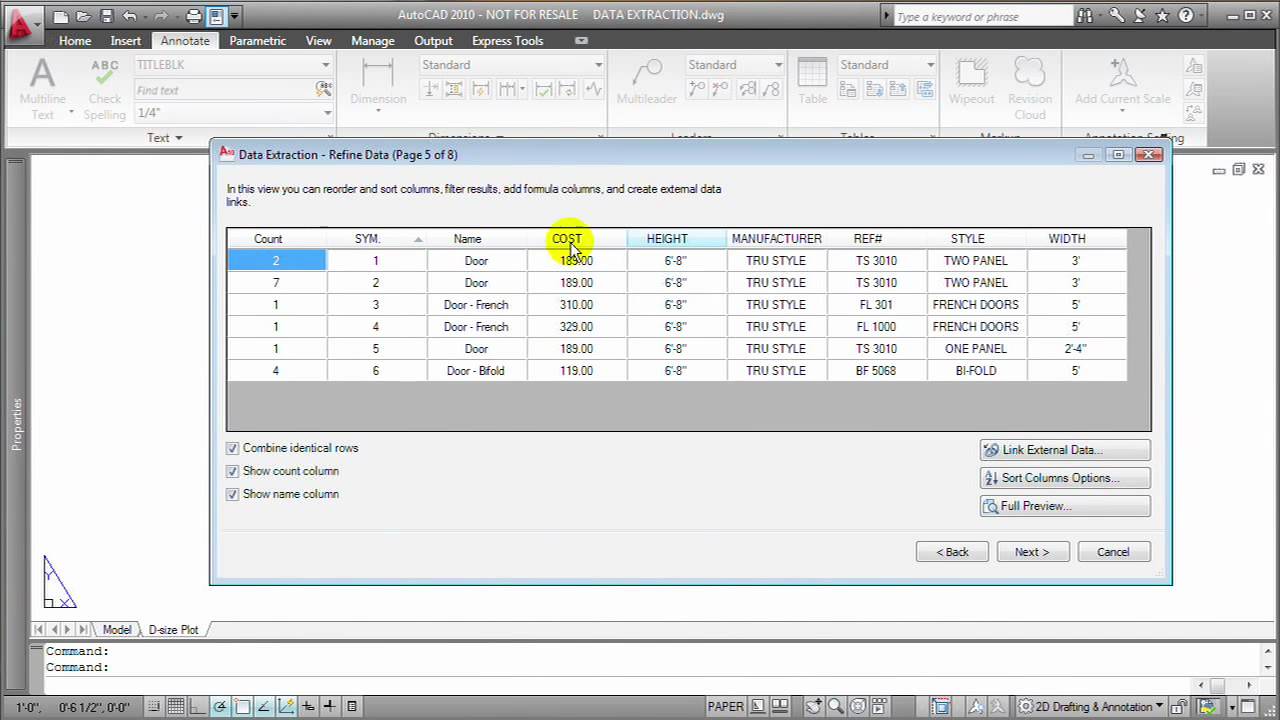Insert a Table from the ribbon
Viewport: 1280px width, 720px height.
[x=812, y=82]
